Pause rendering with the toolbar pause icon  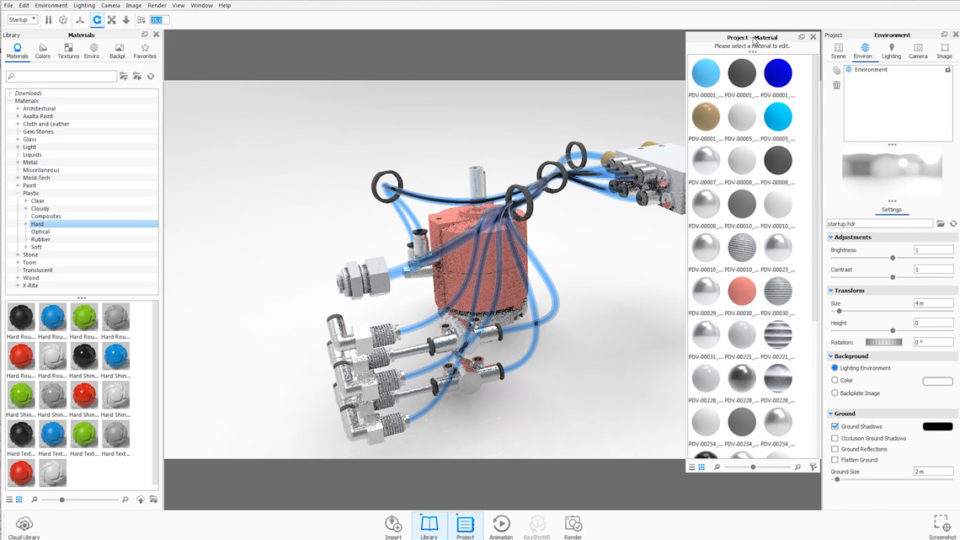48,19
